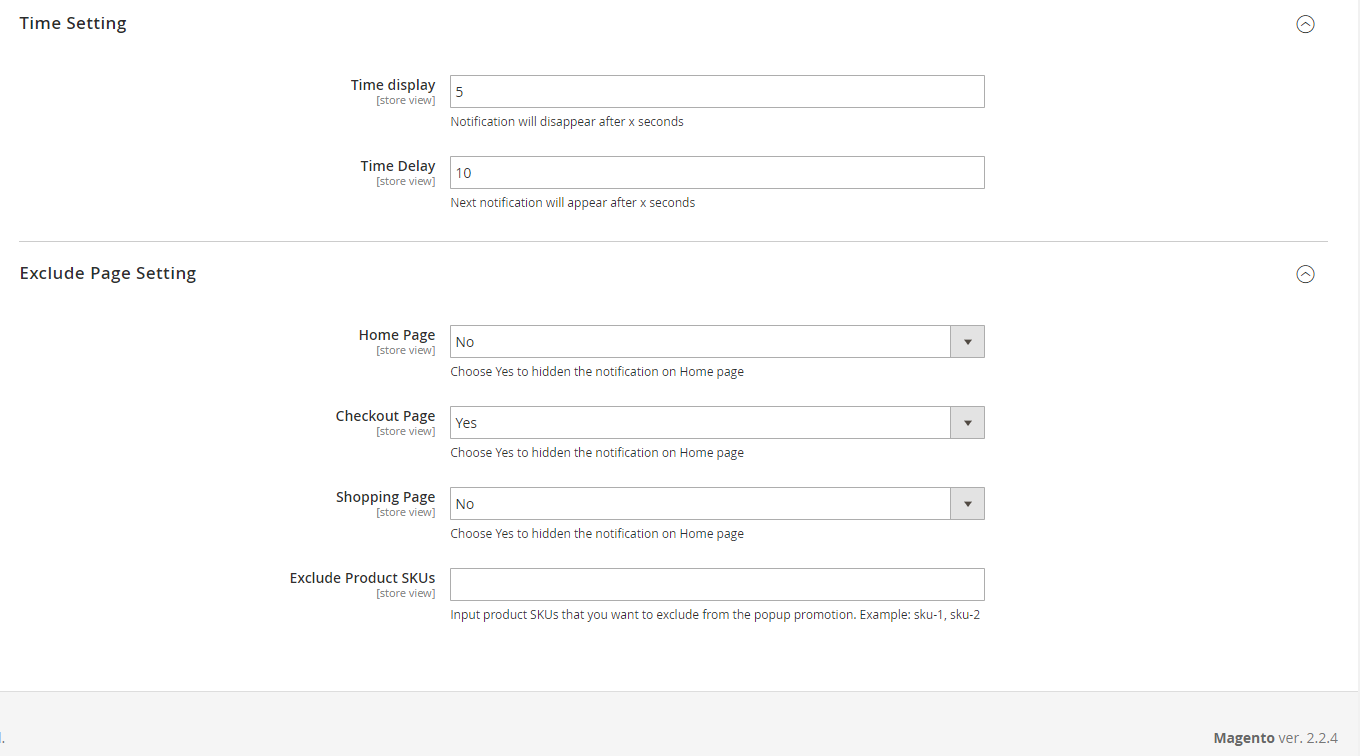Click into the Time Delay text box
1360x756 pixels.
[717, 173]
